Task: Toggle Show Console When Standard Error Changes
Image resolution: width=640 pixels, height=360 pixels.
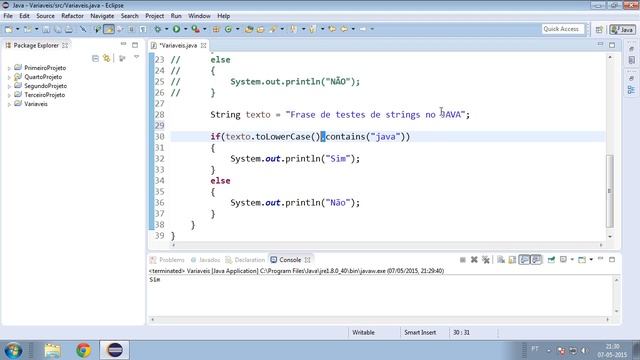Action: click(x=536, y=260)
